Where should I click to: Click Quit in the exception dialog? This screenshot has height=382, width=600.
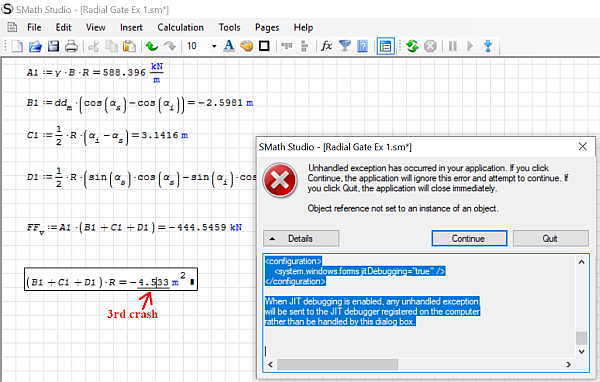click(x=550, y=238)
